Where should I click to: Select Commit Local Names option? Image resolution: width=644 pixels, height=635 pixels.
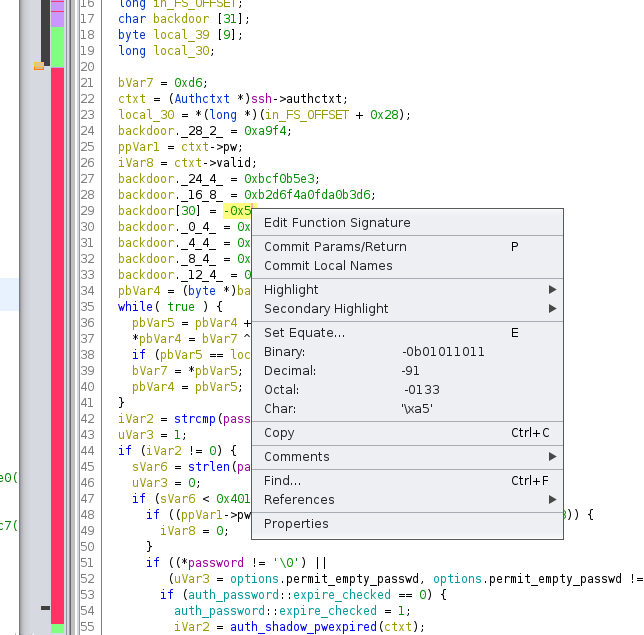[x=328, y=266]
